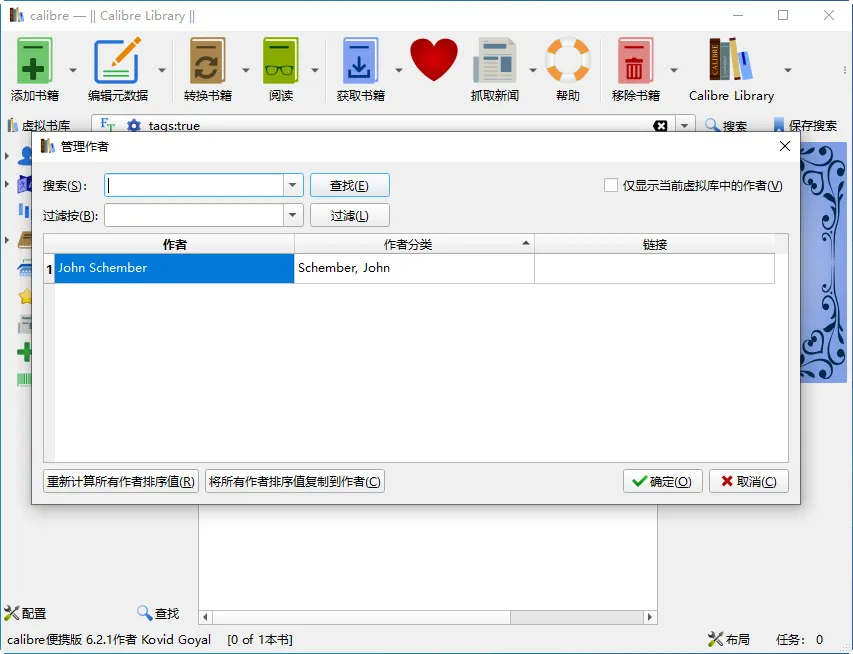Expand the Edit metadata dropdown arrow

(x=162, y=70)
